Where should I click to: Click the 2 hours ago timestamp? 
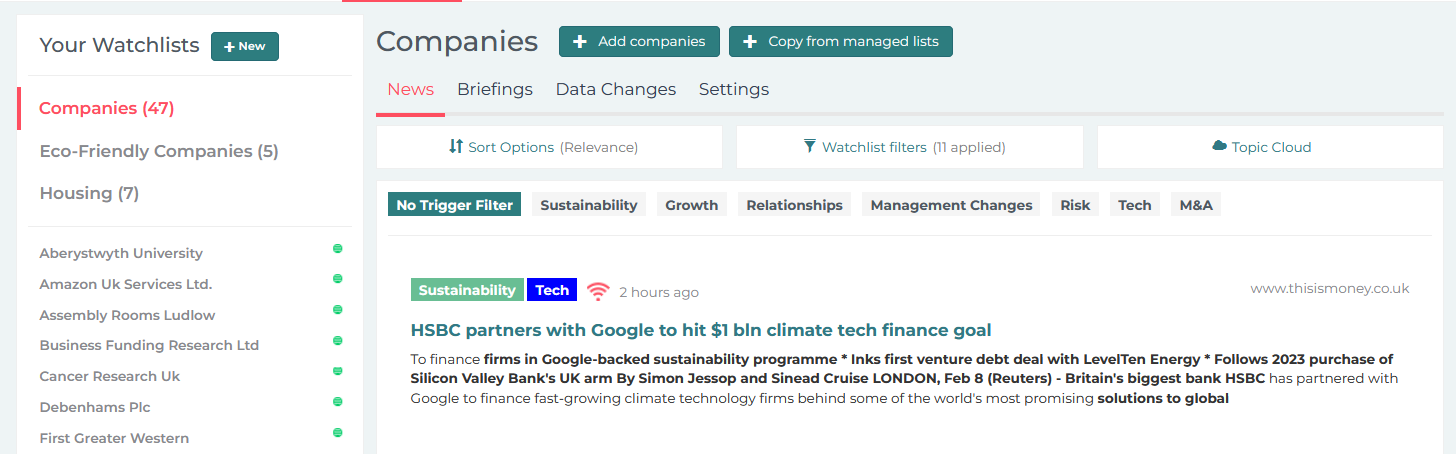click(659, 292)
